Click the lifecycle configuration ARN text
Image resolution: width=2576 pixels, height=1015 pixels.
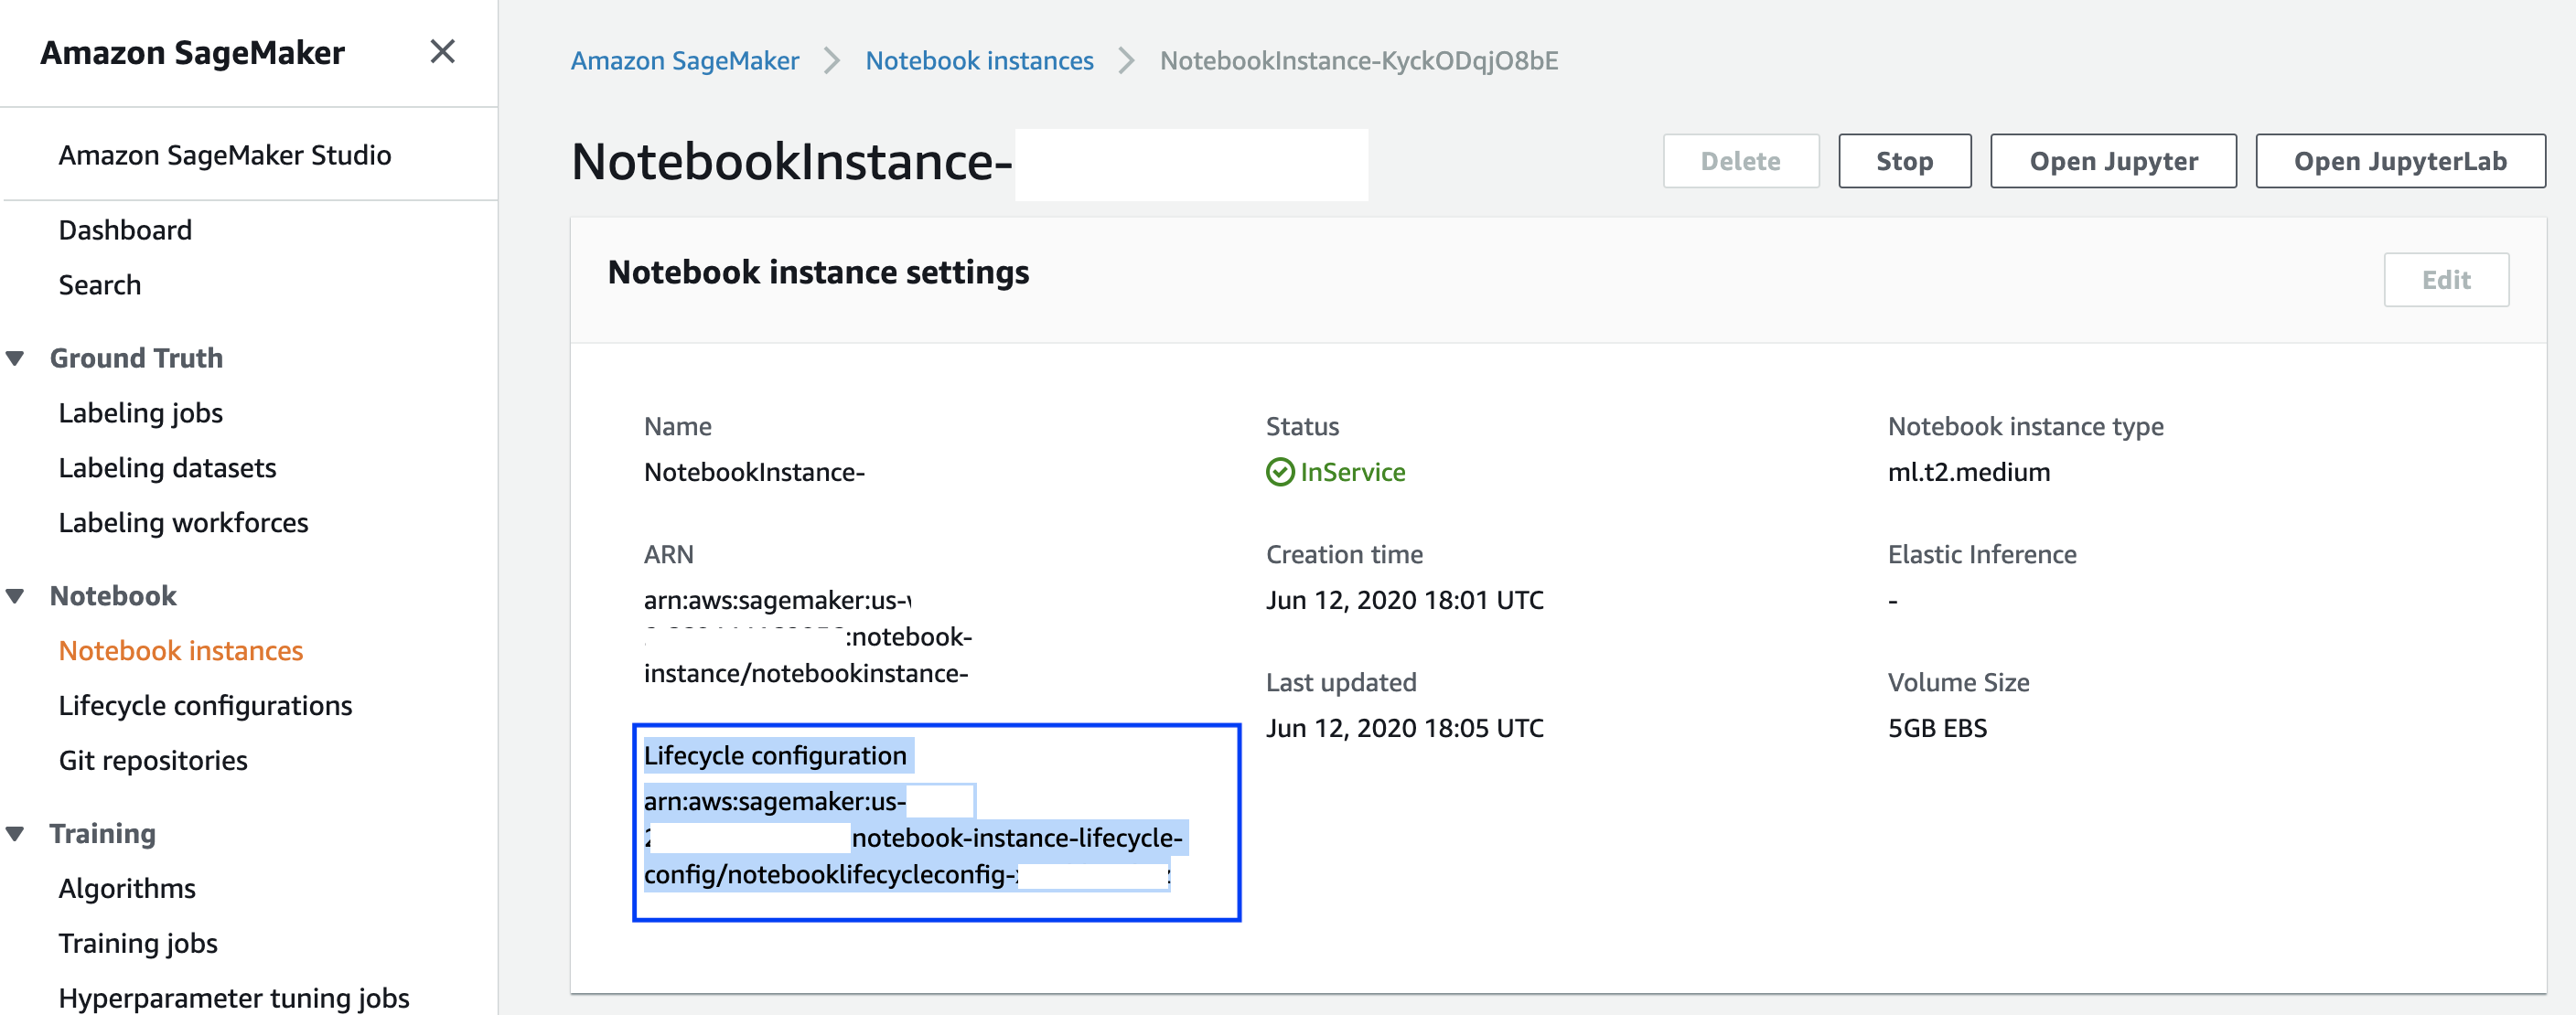tap(913, 838)
